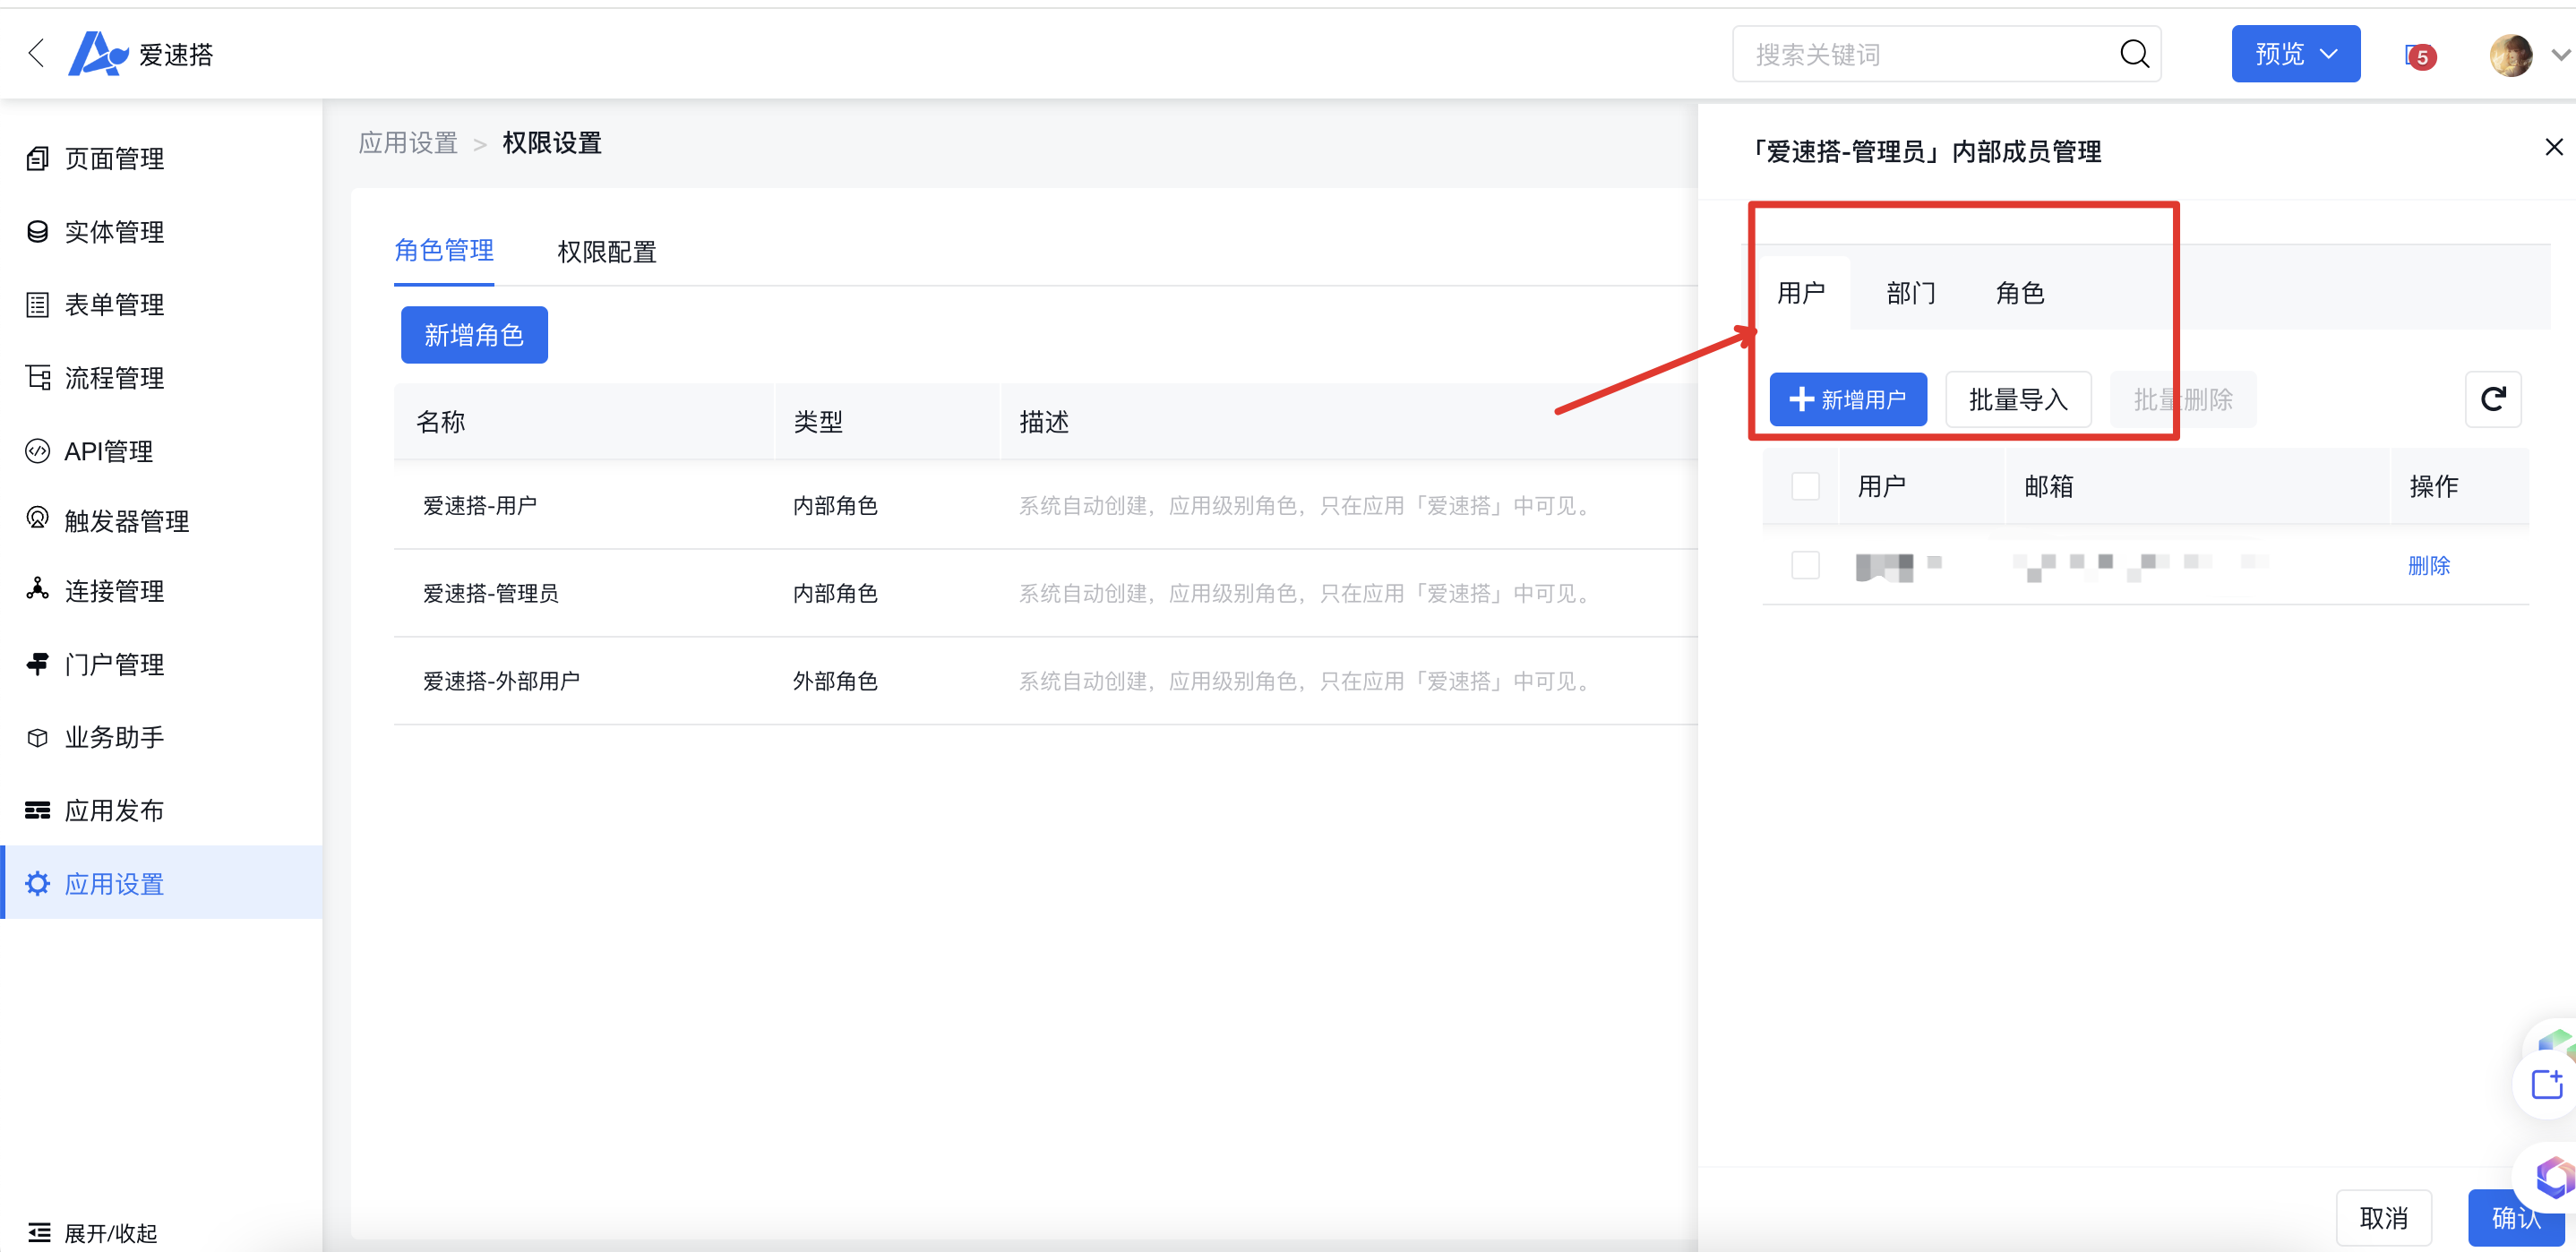Toggle the 展开/收起 sidebar icon
The image size is (2576, 1252).
(39, 1232)
